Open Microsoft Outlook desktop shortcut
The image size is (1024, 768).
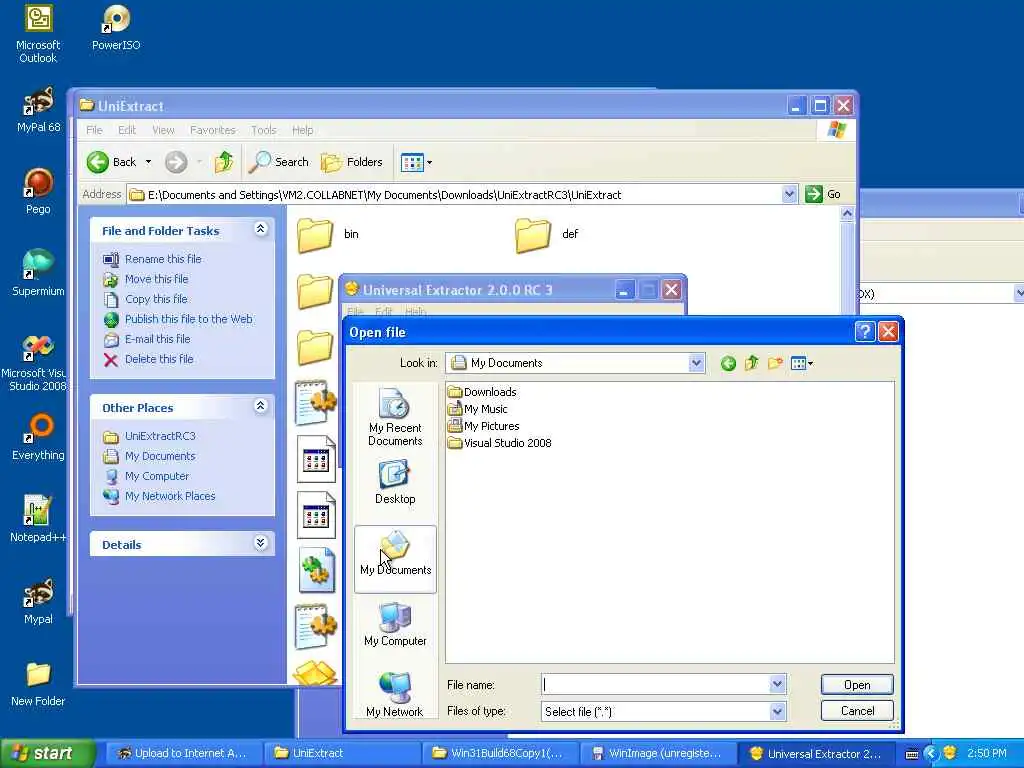click(x=38, y=34)
